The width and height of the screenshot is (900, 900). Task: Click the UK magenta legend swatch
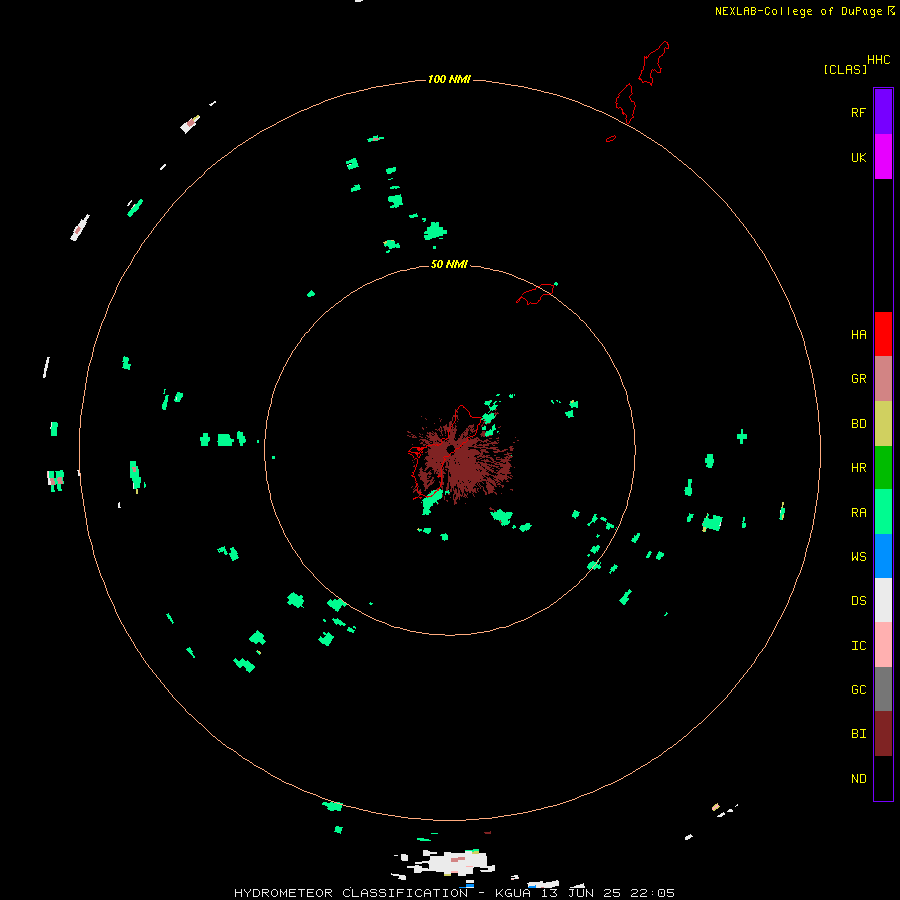[x=883, y=157]
